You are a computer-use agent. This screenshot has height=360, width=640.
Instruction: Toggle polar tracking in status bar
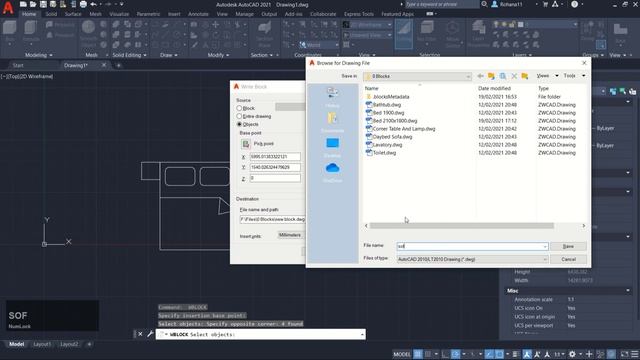pos(456,354)
